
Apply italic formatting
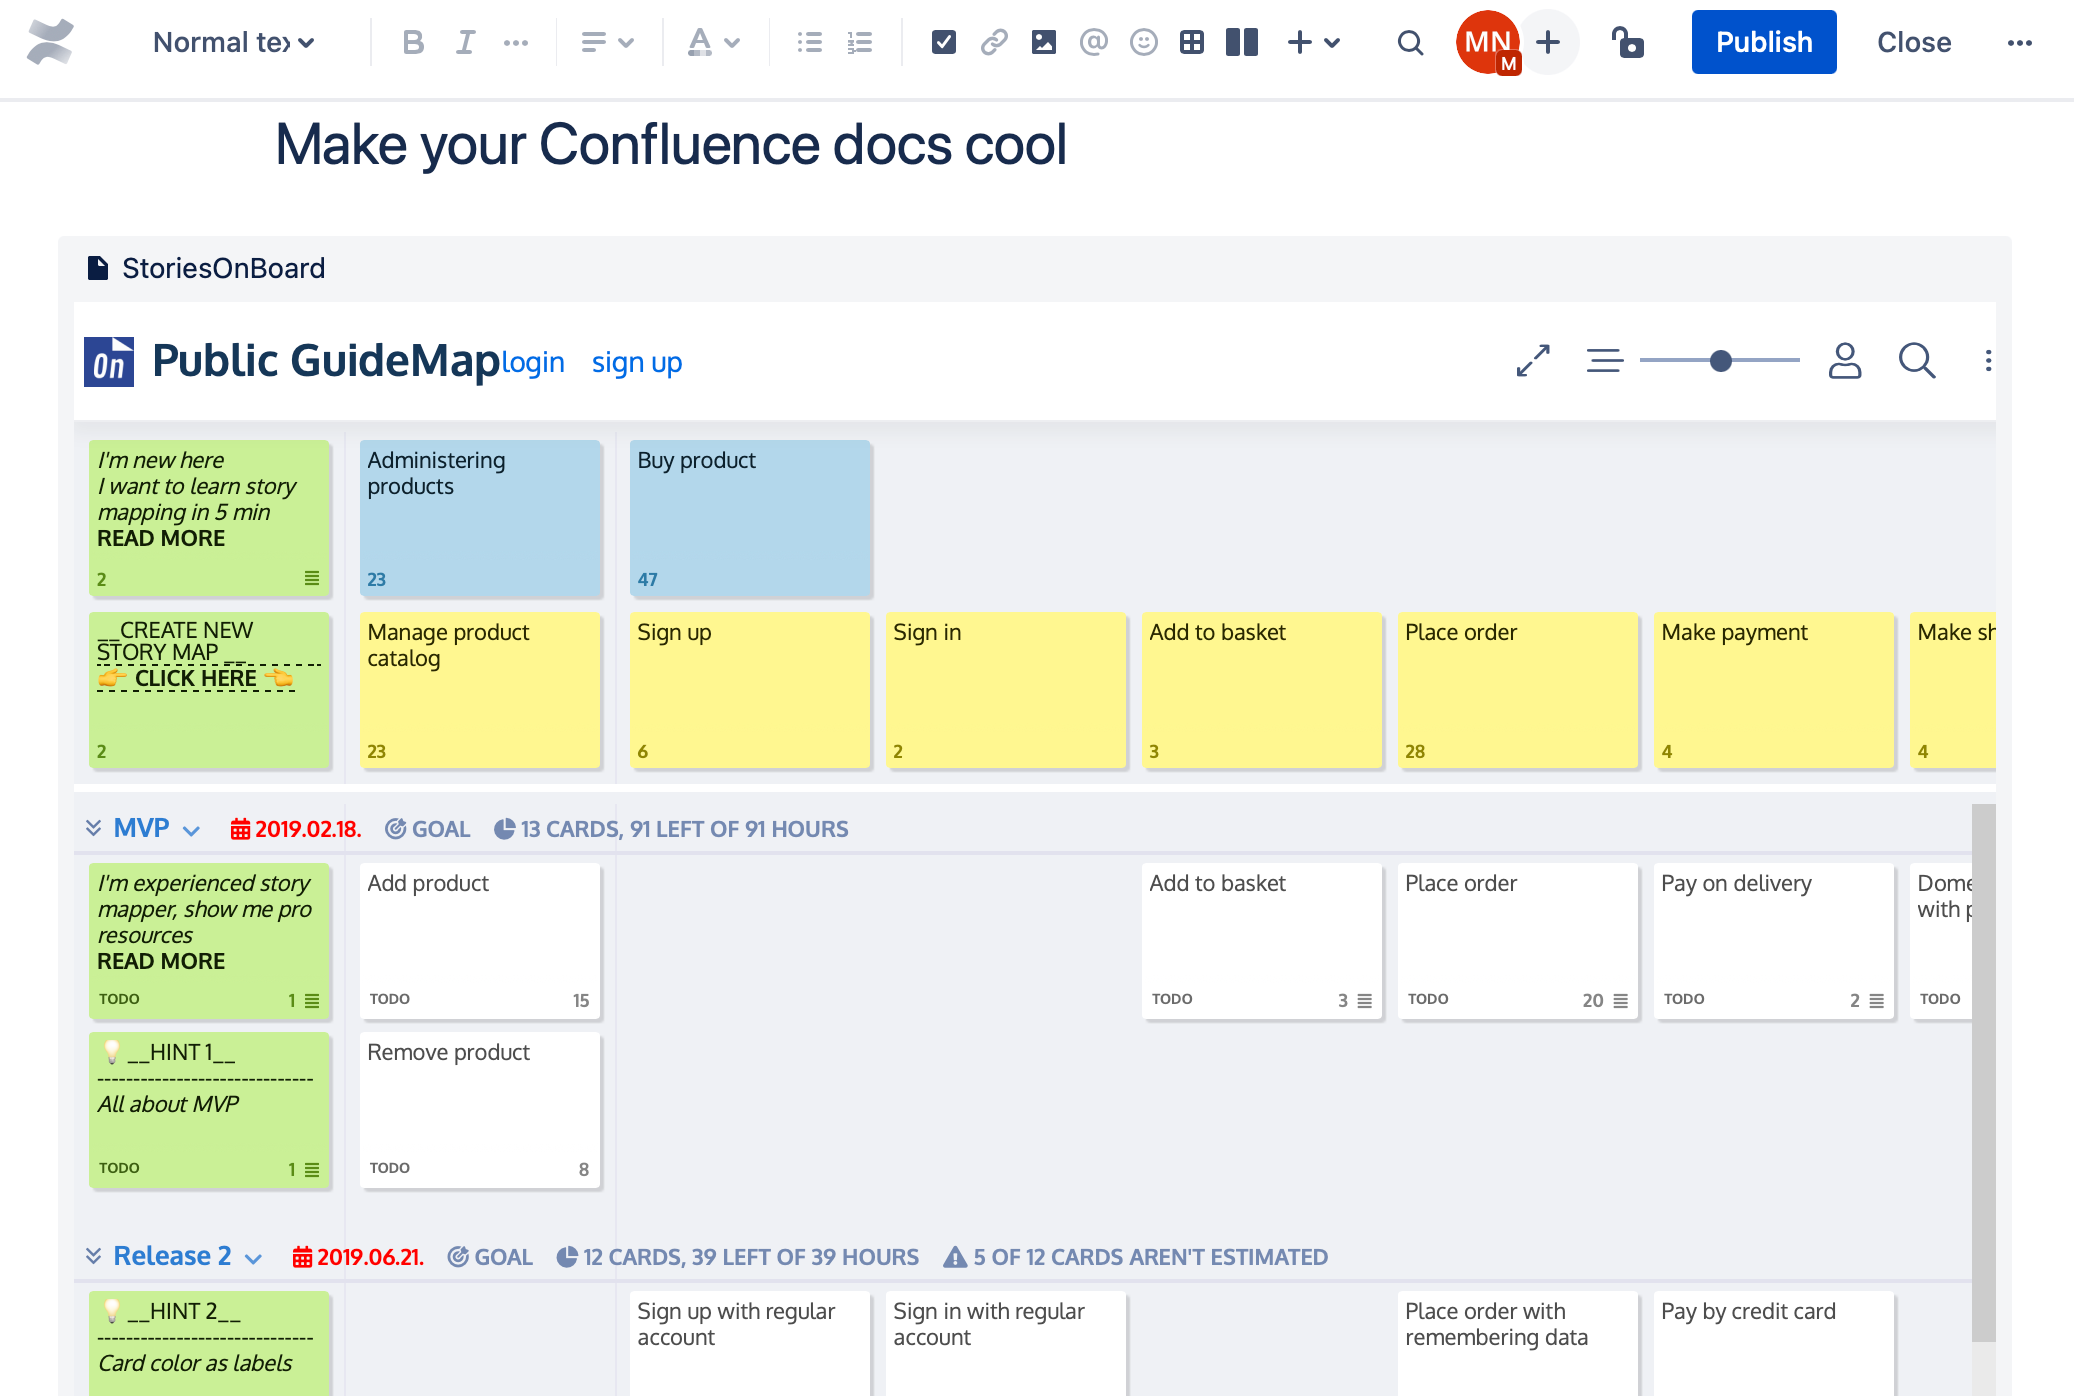coord(463,42)
